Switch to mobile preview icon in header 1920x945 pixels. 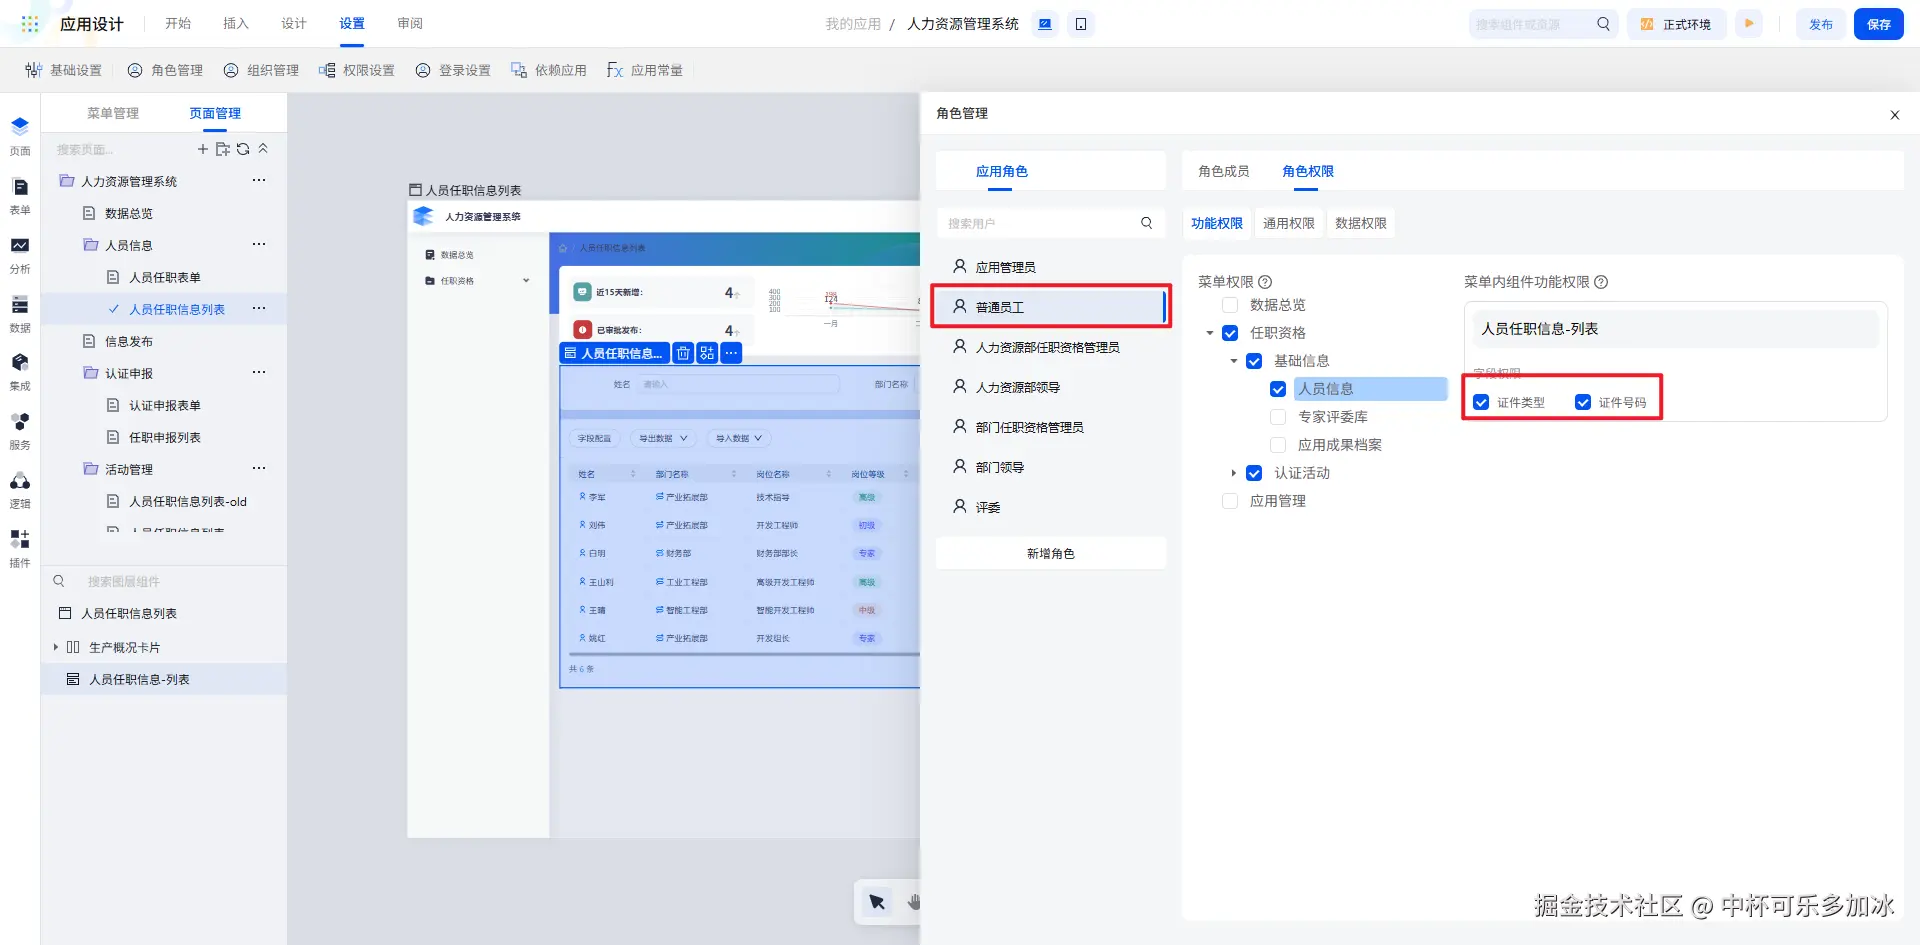(1081, 24)
